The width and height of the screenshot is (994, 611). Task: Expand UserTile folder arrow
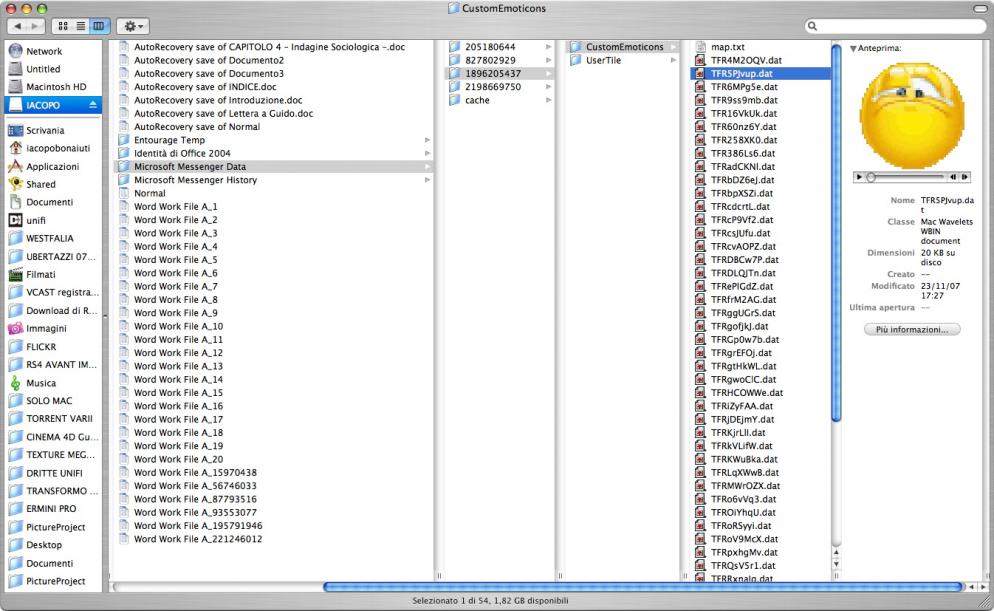[x=673, y=60]
